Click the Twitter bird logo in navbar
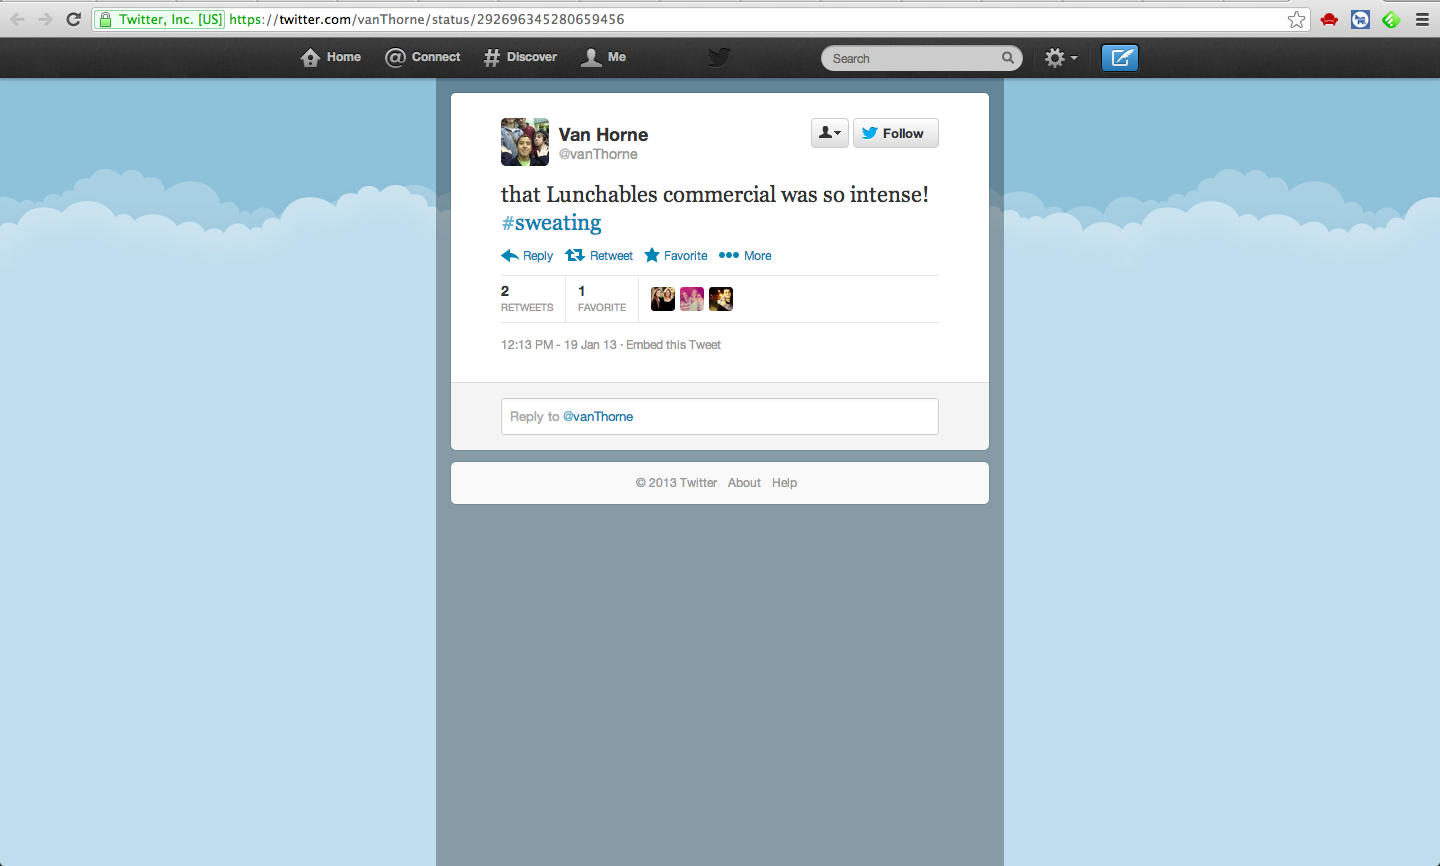 [719, 57]
